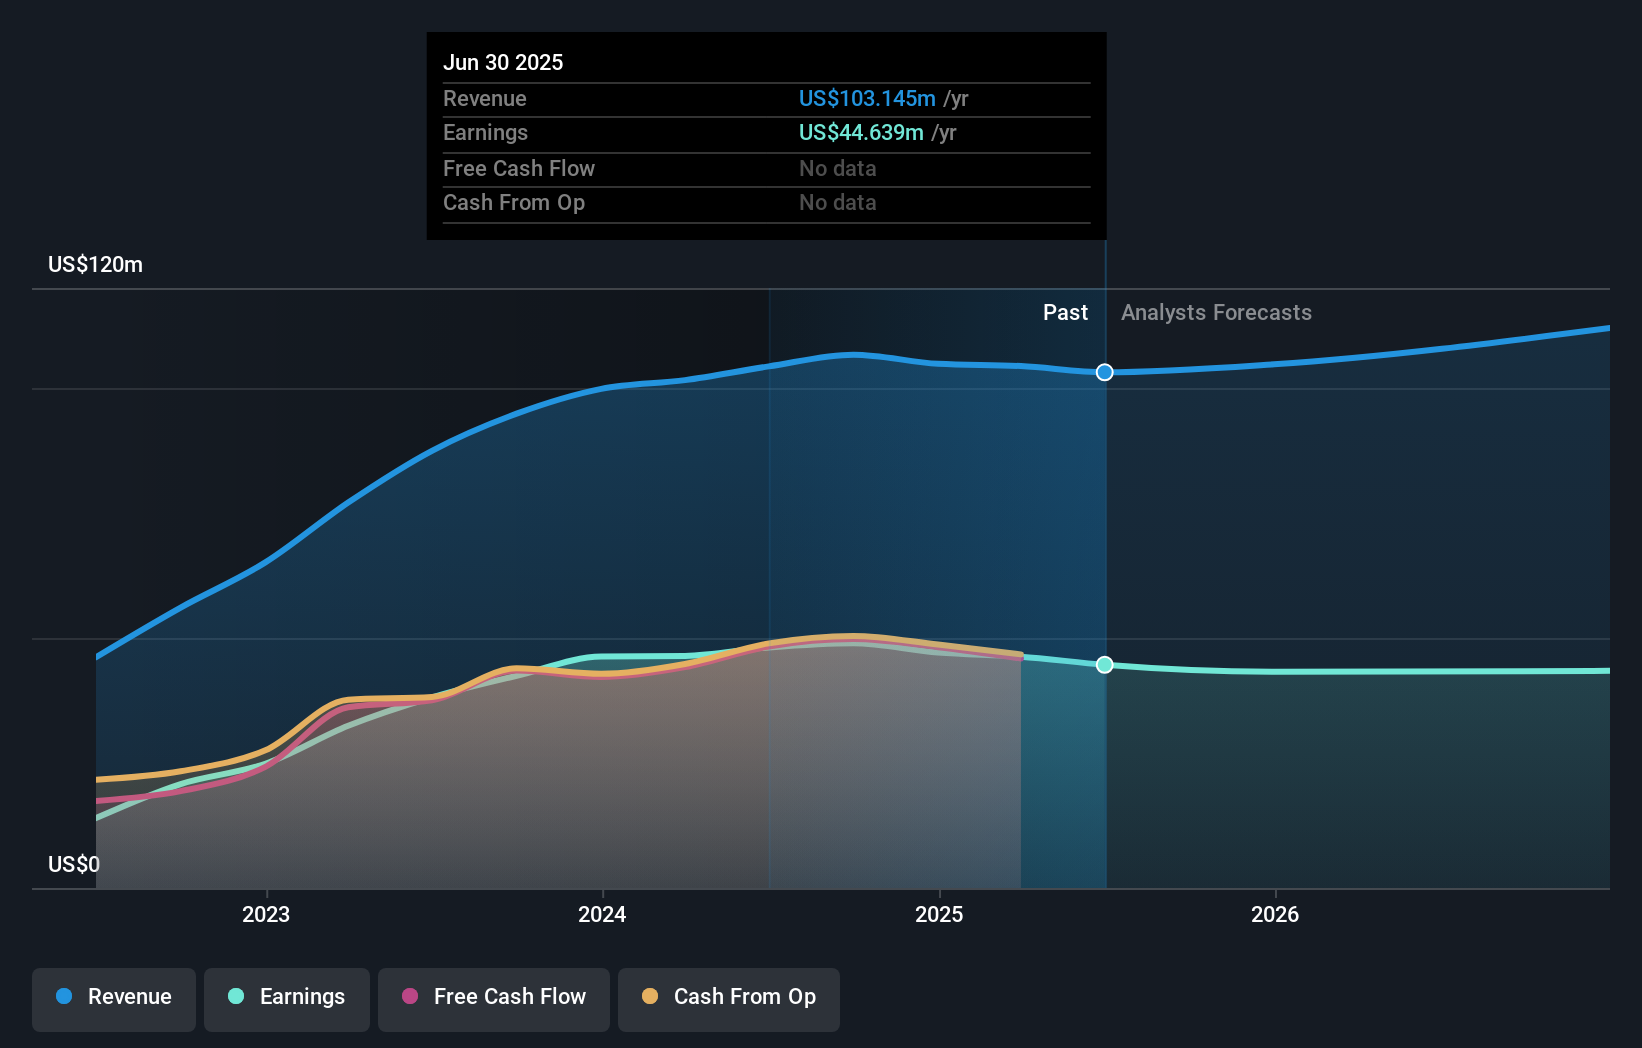The height and width of the screenshot is (1048, 1642).
Task: Click the US$120m y-axis label
Action: (95, 265)
